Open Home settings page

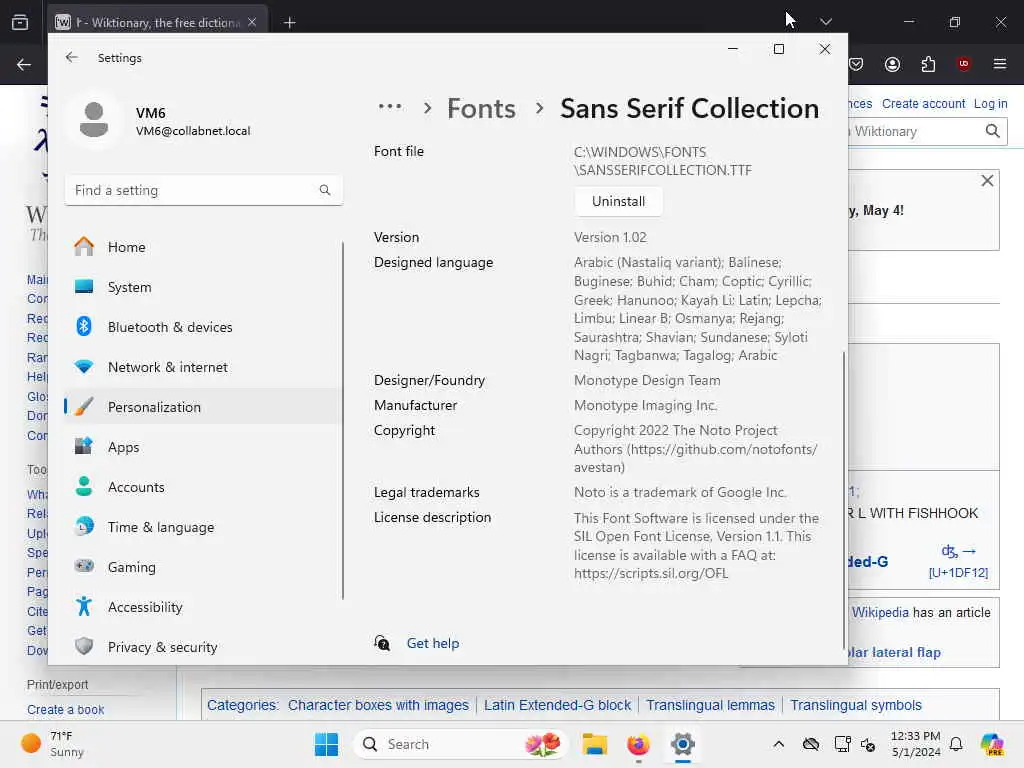pos(203,247)
